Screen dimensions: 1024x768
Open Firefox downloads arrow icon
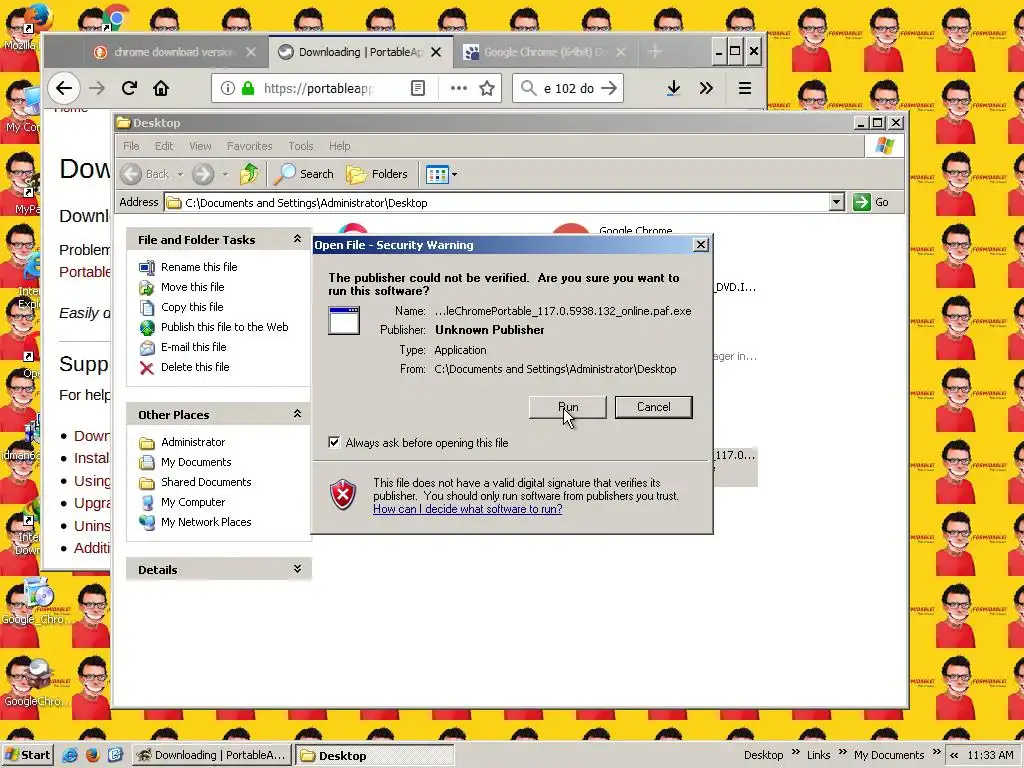pos(674,88)
